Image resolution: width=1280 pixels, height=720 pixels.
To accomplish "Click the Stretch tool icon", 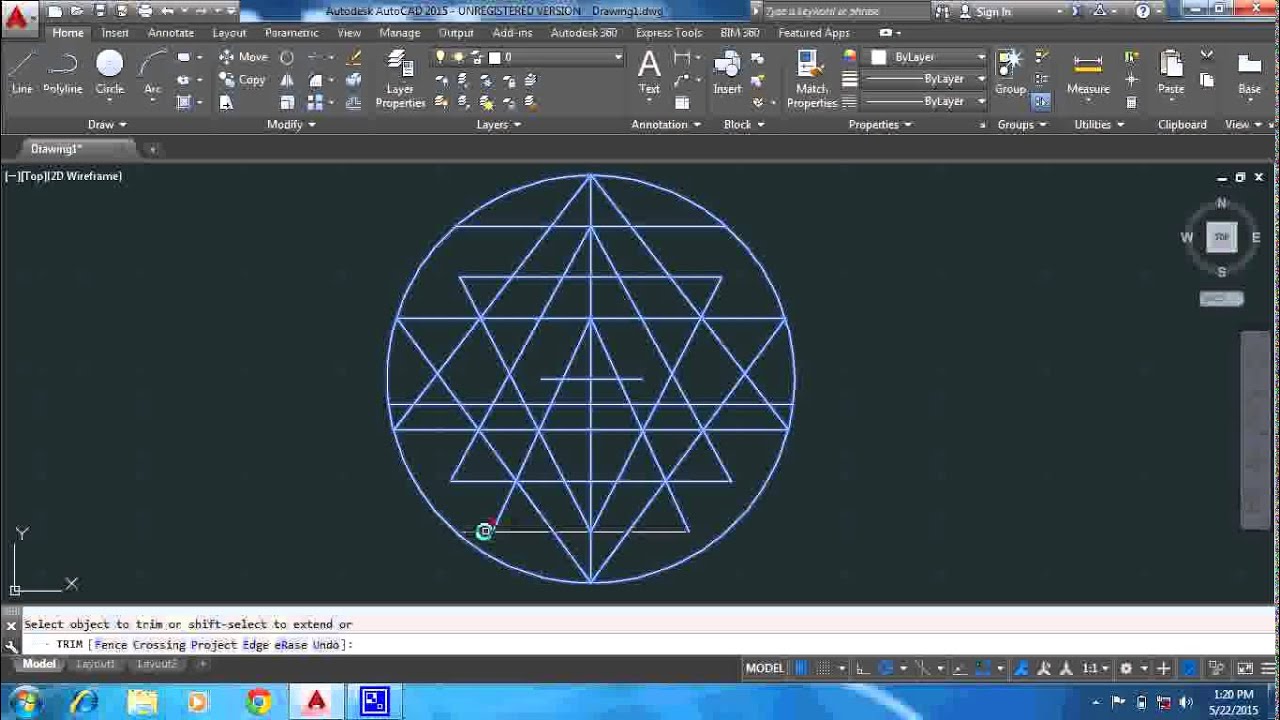I will coord(227,102).
